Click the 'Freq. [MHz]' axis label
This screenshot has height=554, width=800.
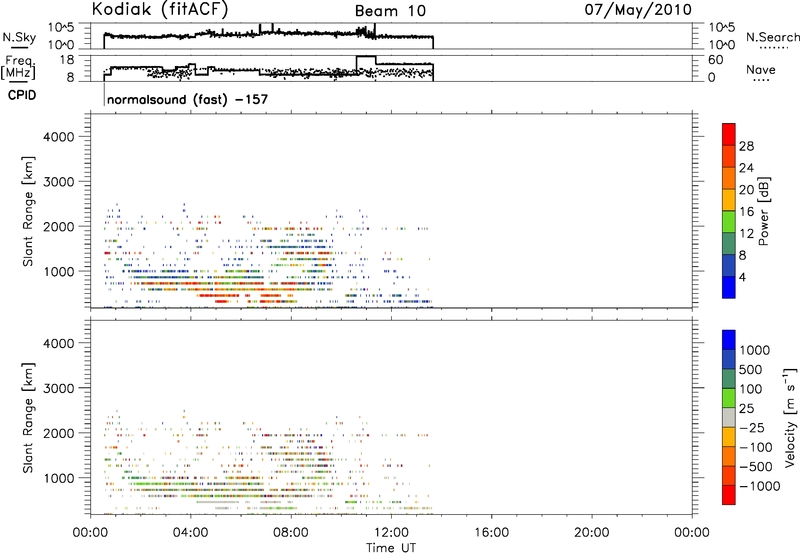(18, 67)
